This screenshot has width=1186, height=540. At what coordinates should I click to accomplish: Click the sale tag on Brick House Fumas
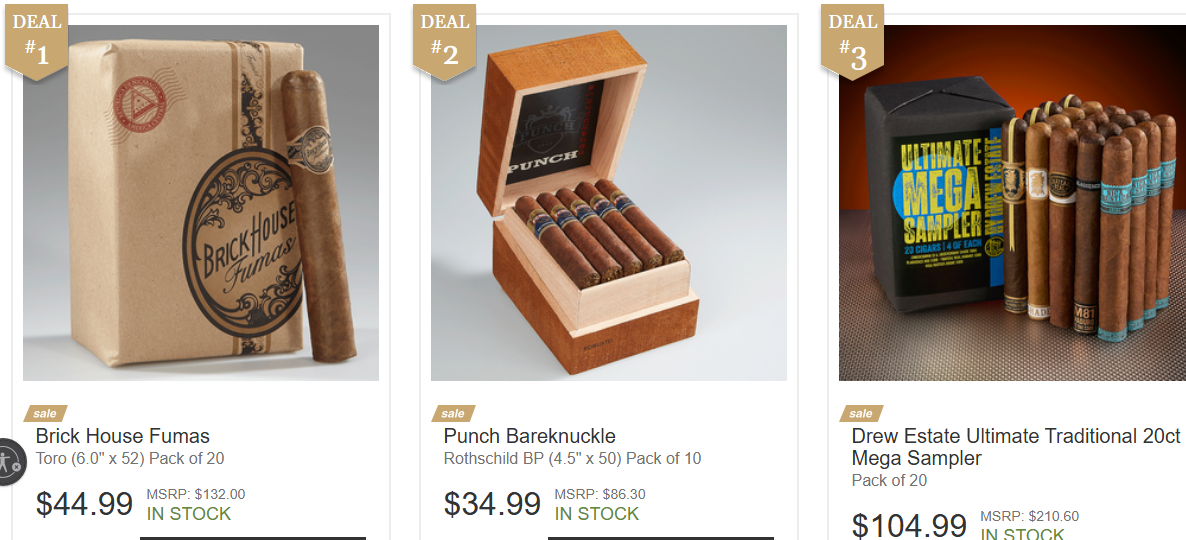coord(45,414)
